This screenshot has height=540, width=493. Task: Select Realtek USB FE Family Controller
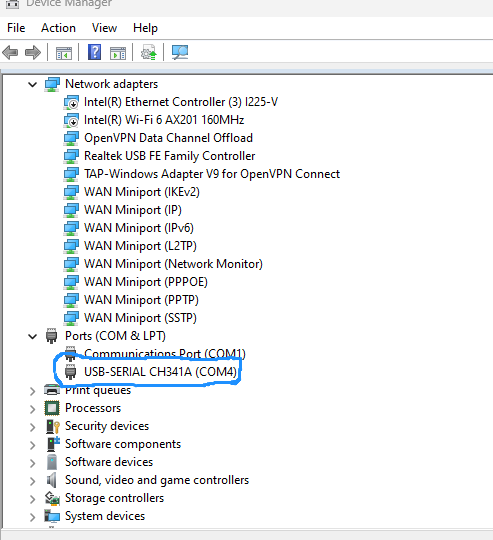[x=170, y=156]
